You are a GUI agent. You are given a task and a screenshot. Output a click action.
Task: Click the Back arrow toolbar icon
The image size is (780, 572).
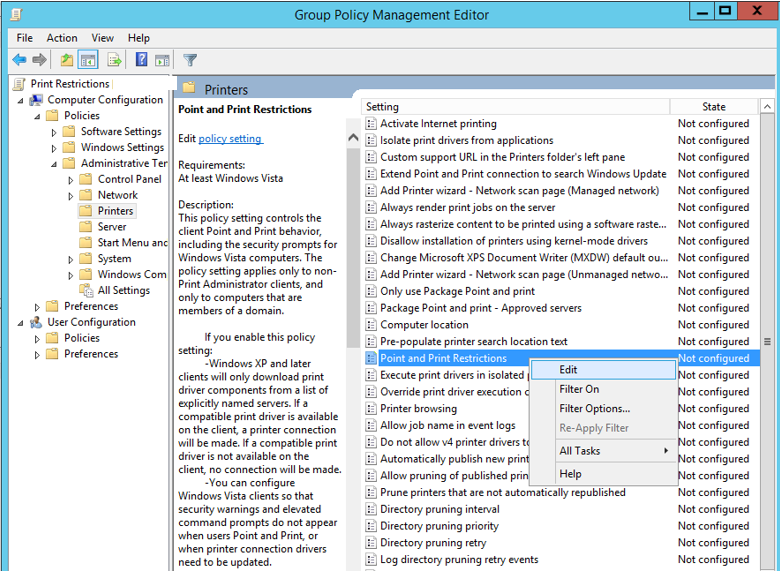[19, 60]
